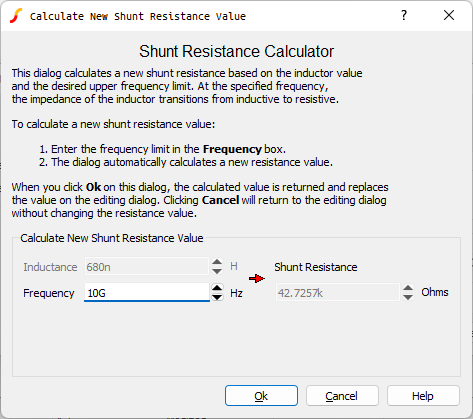Confirm the calculation with the Ok button
The height and width of the screenshot is (419, 473).
coord(261,396)
